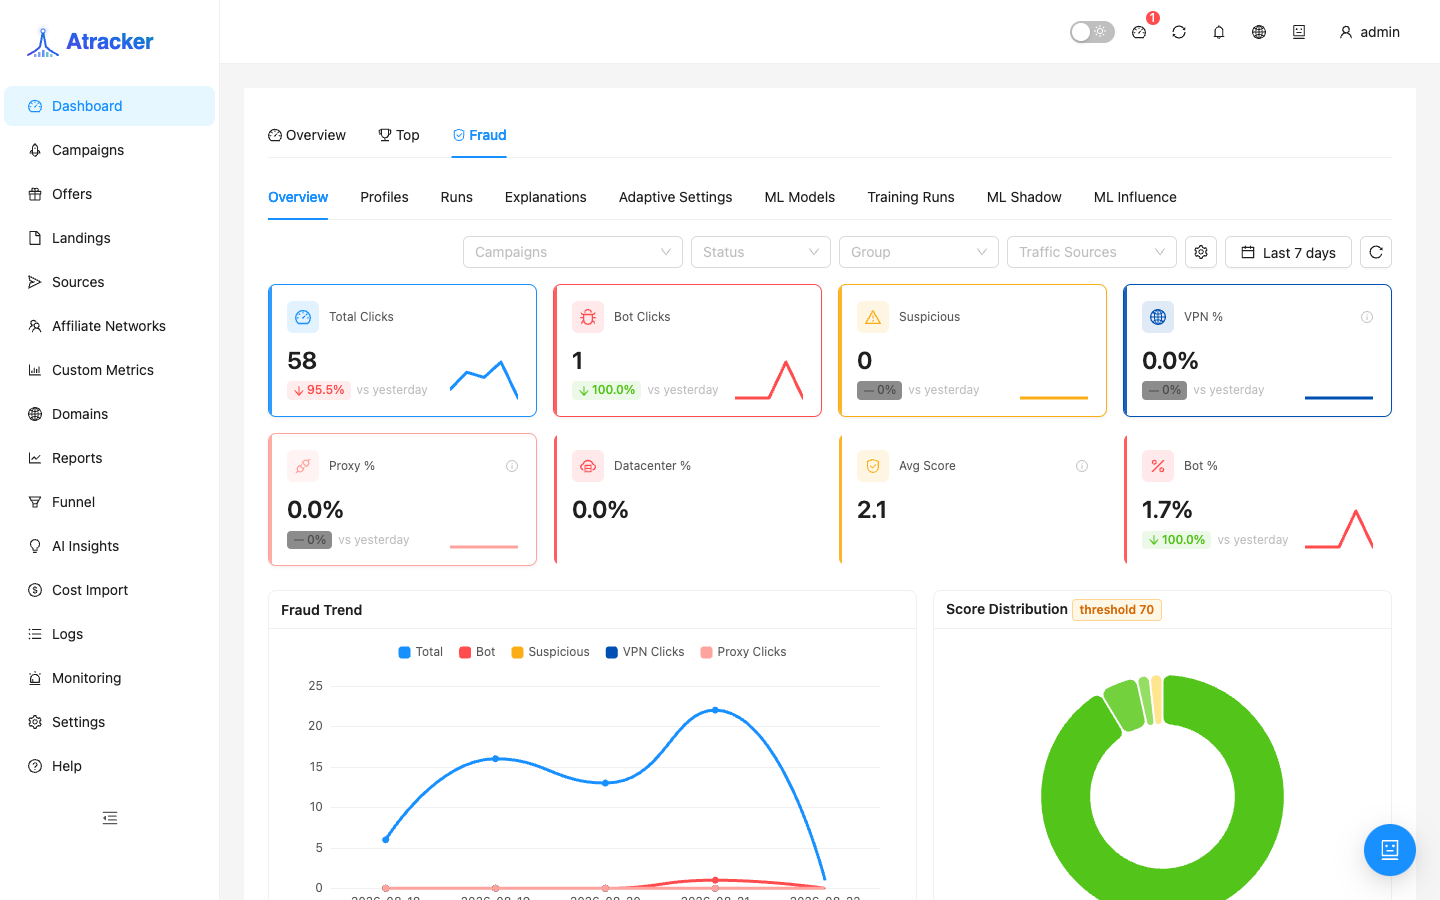This screenshot has width=1440, height=900.
Task: Toggle Proxy Clicks series in chart legend
Action: 743,652
